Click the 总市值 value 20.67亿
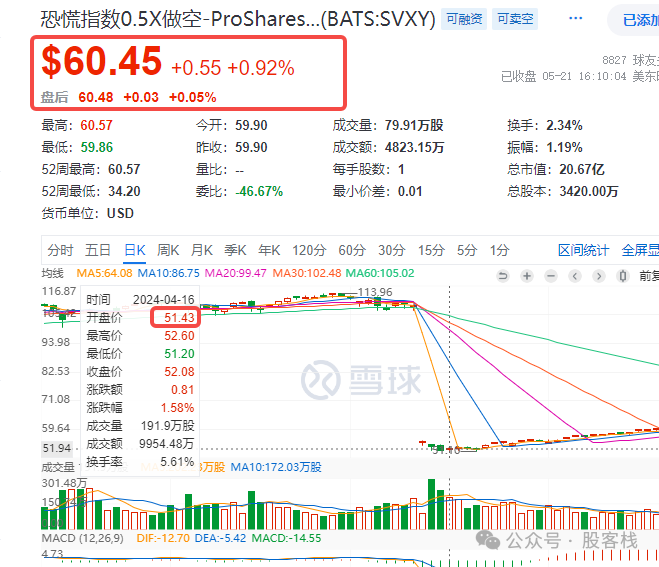Screen dimensions: 659x567 pyautogui.click(x=582, y=169)
